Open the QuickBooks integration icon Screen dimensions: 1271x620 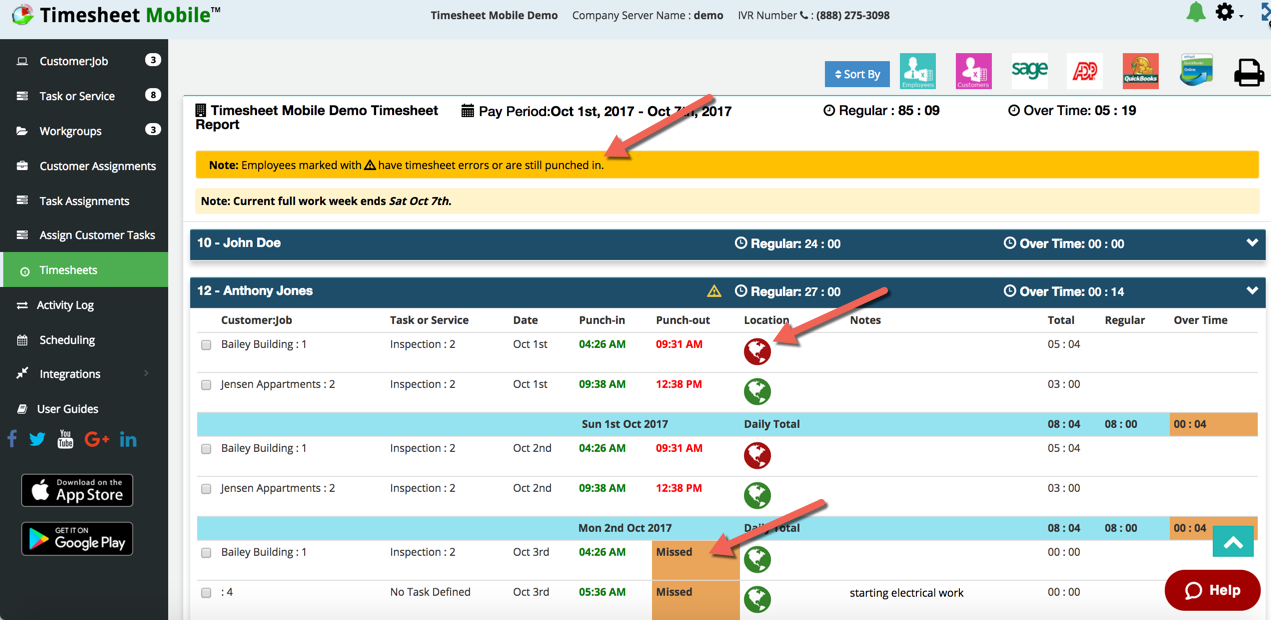[x=1140, y=70]
